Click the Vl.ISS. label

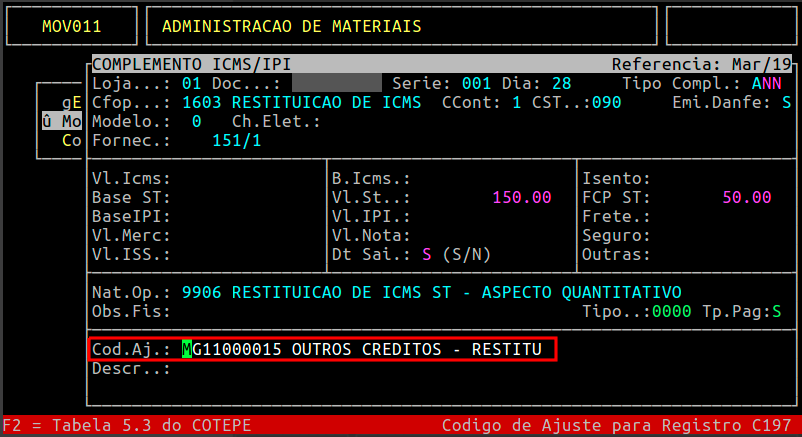[x=131, y=254]
